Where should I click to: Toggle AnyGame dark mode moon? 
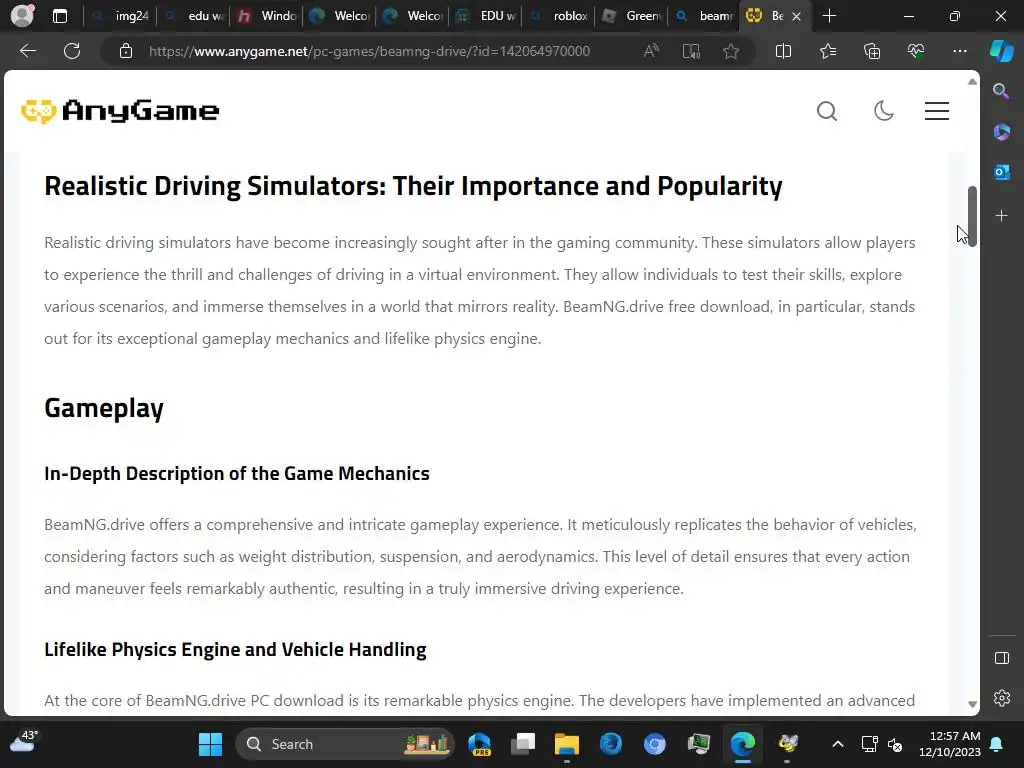pos(884,111)
